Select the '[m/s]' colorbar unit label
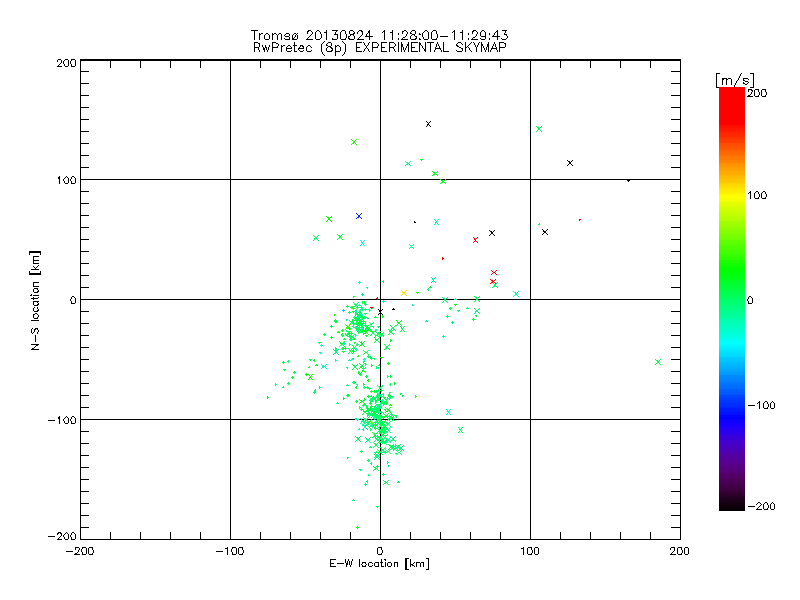The image size is (800, 600). (x=734, y=80)
